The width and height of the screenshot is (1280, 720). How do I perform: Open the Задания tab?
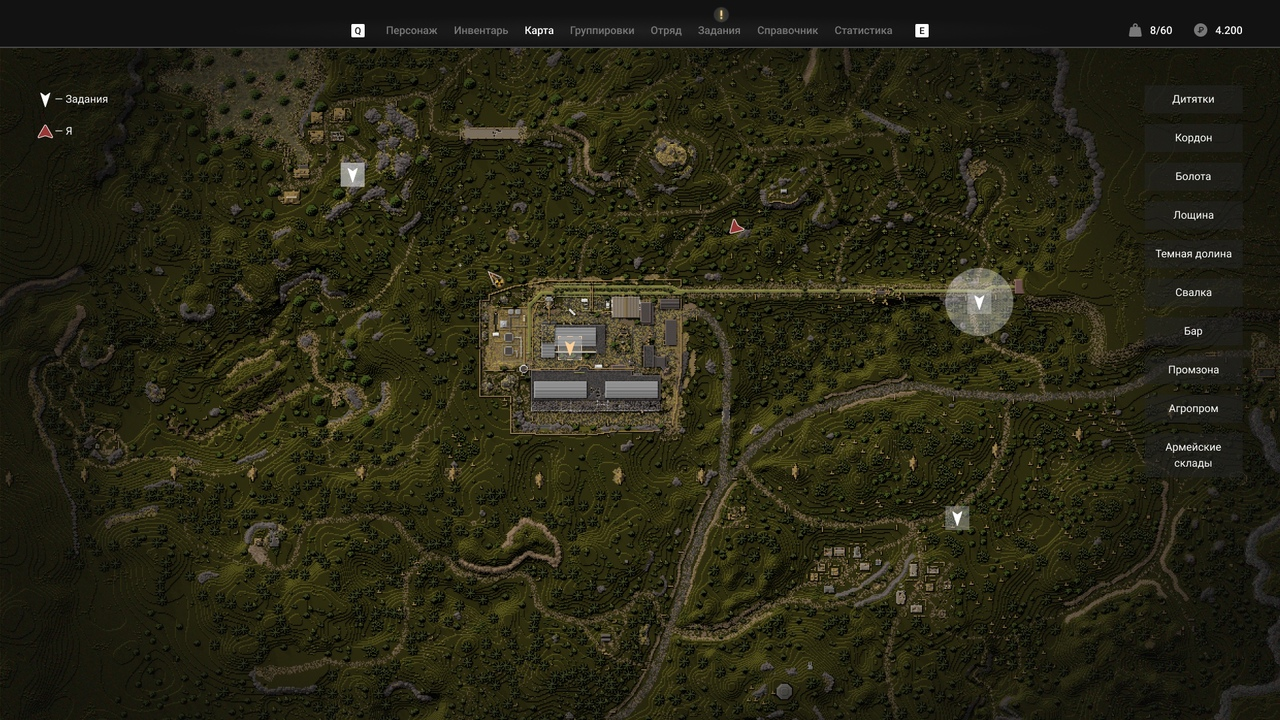tap(719, 30)
